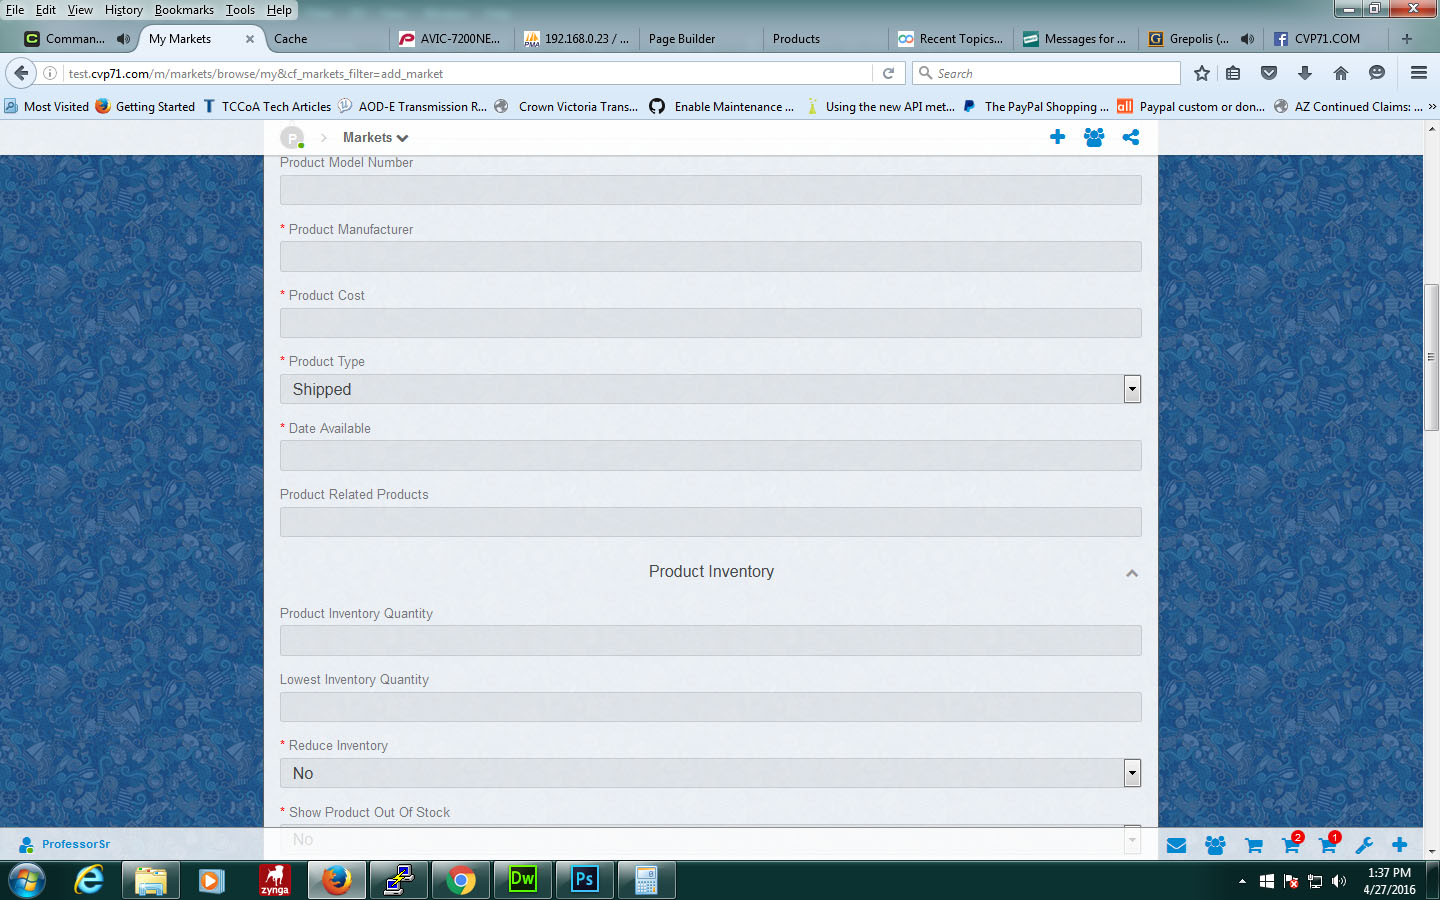Open the TCCoA Tech Articles bookmark
Screen dimensions: 1440x900
pyautogui.click(x=267, y=106)
